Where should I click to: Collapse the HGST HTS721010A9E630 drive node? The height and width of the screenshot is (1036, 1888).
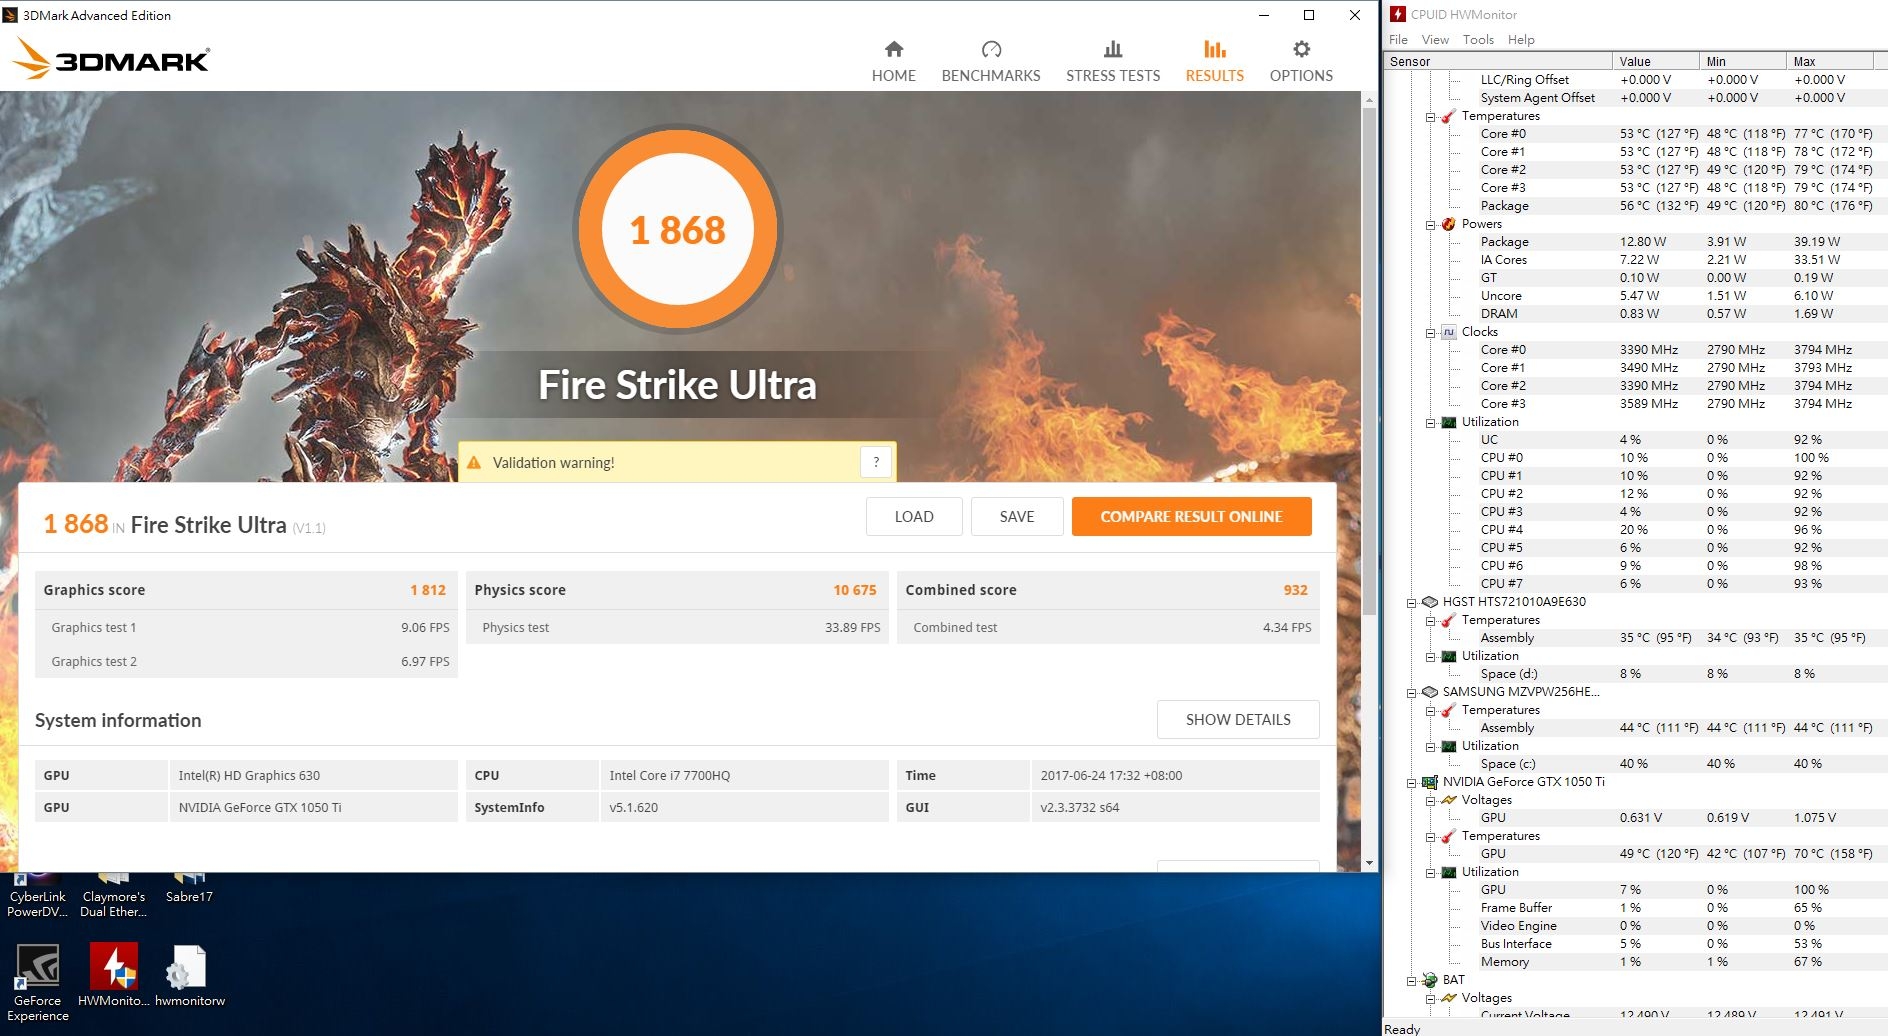[x=1411, y=603]
